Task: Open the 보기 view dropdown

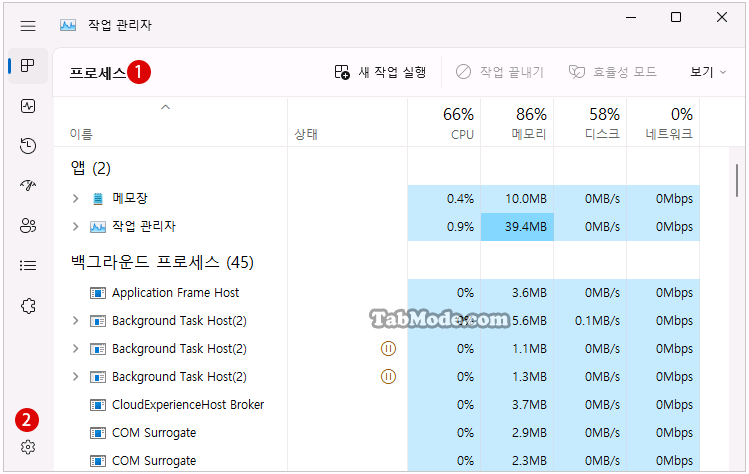Action: click(708, 72)
